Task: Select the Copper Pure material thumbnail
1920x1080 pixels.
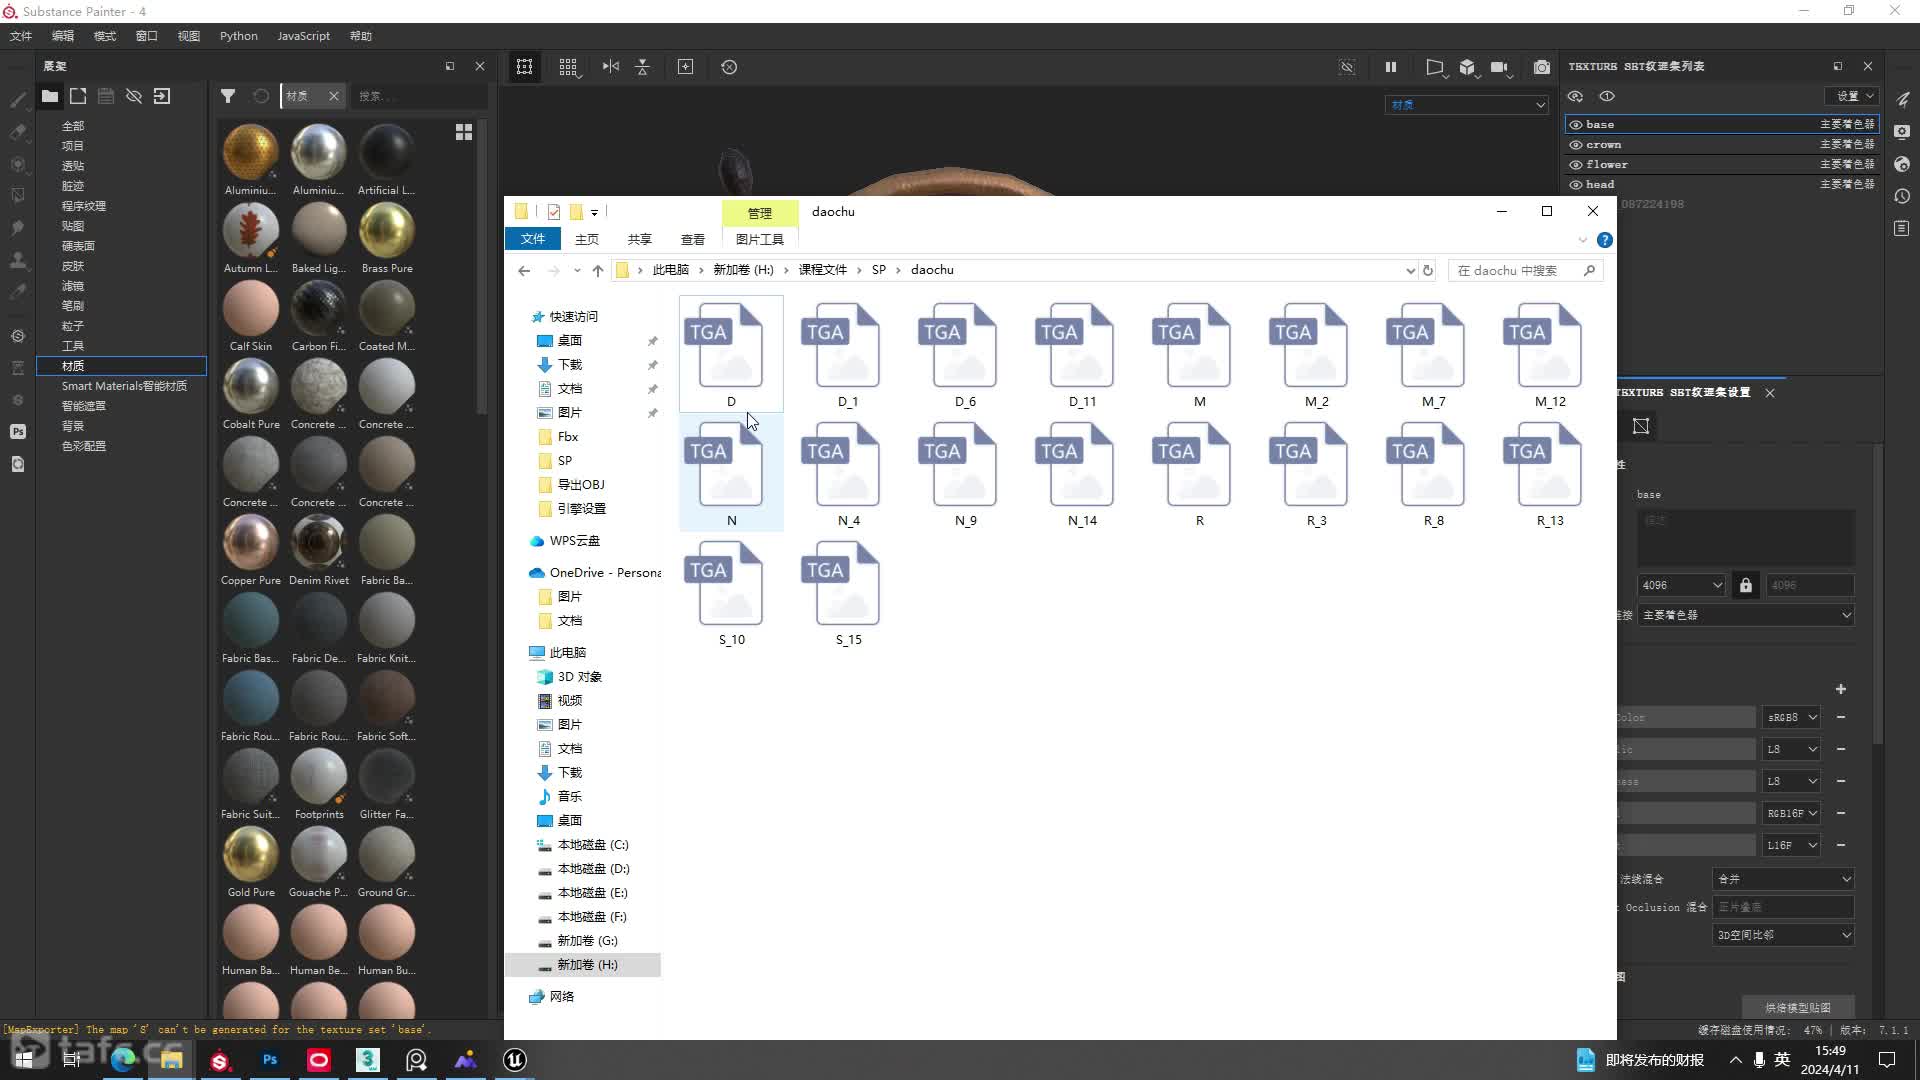Action: pyautogui.click(x=251, y=543)
